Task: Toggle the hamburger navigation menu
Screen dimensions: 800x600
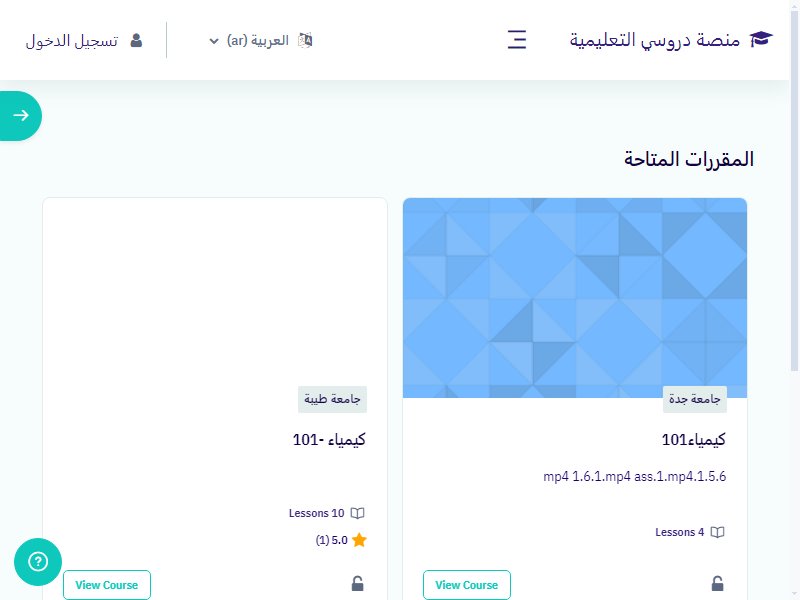Action: [517, 40]
